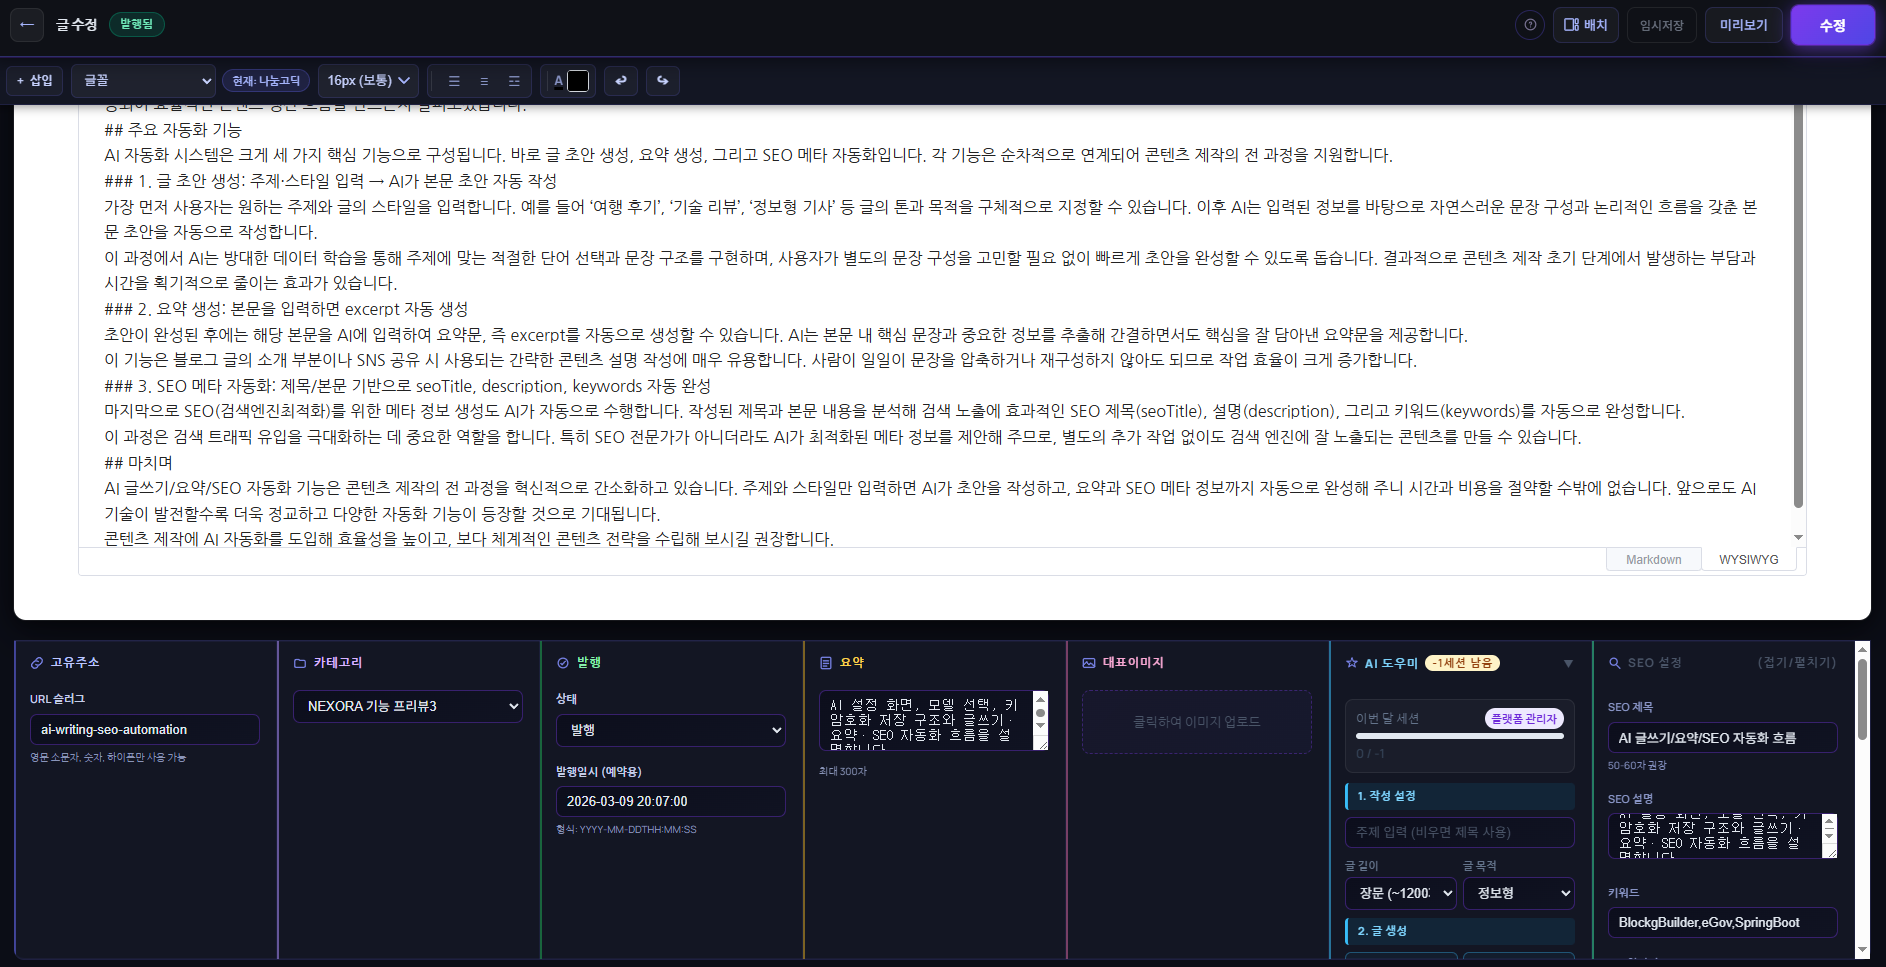Click the URL 슬러그 input field

pyautogui.click(x=145, y=730)
